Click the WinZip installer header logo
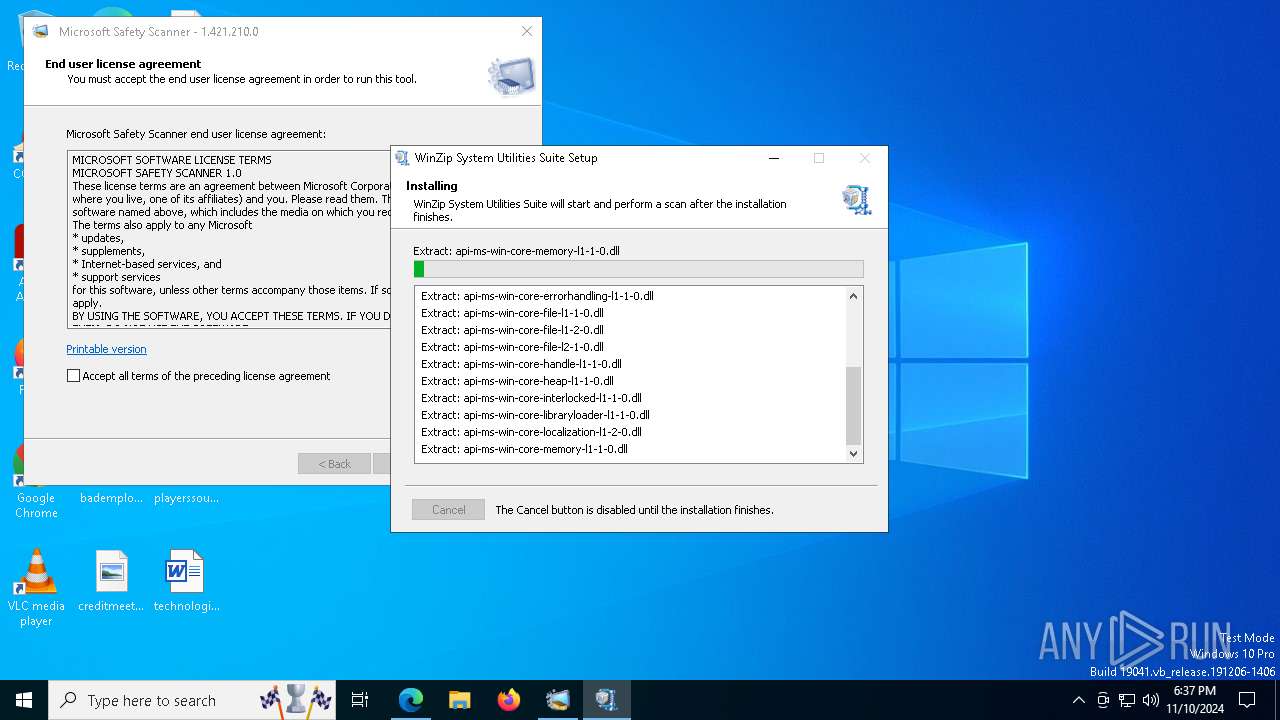1280x720 pixels. tap(856, 199)
